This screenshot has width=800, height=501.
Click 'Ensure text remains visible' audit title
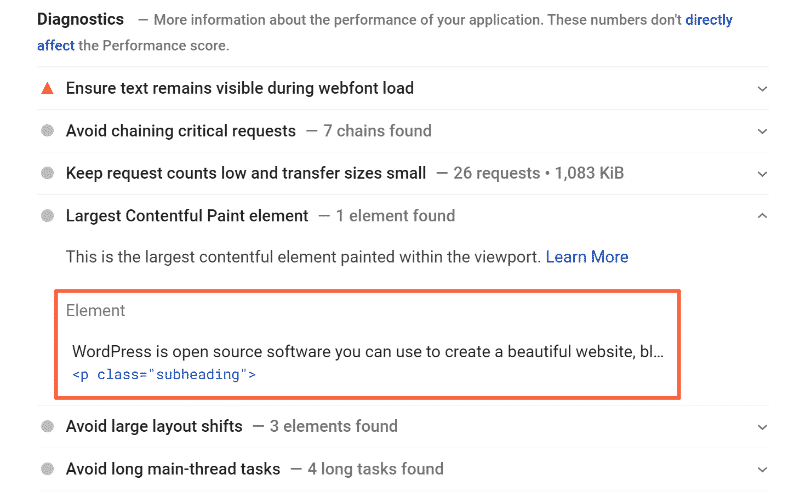[x=239, y=88]
